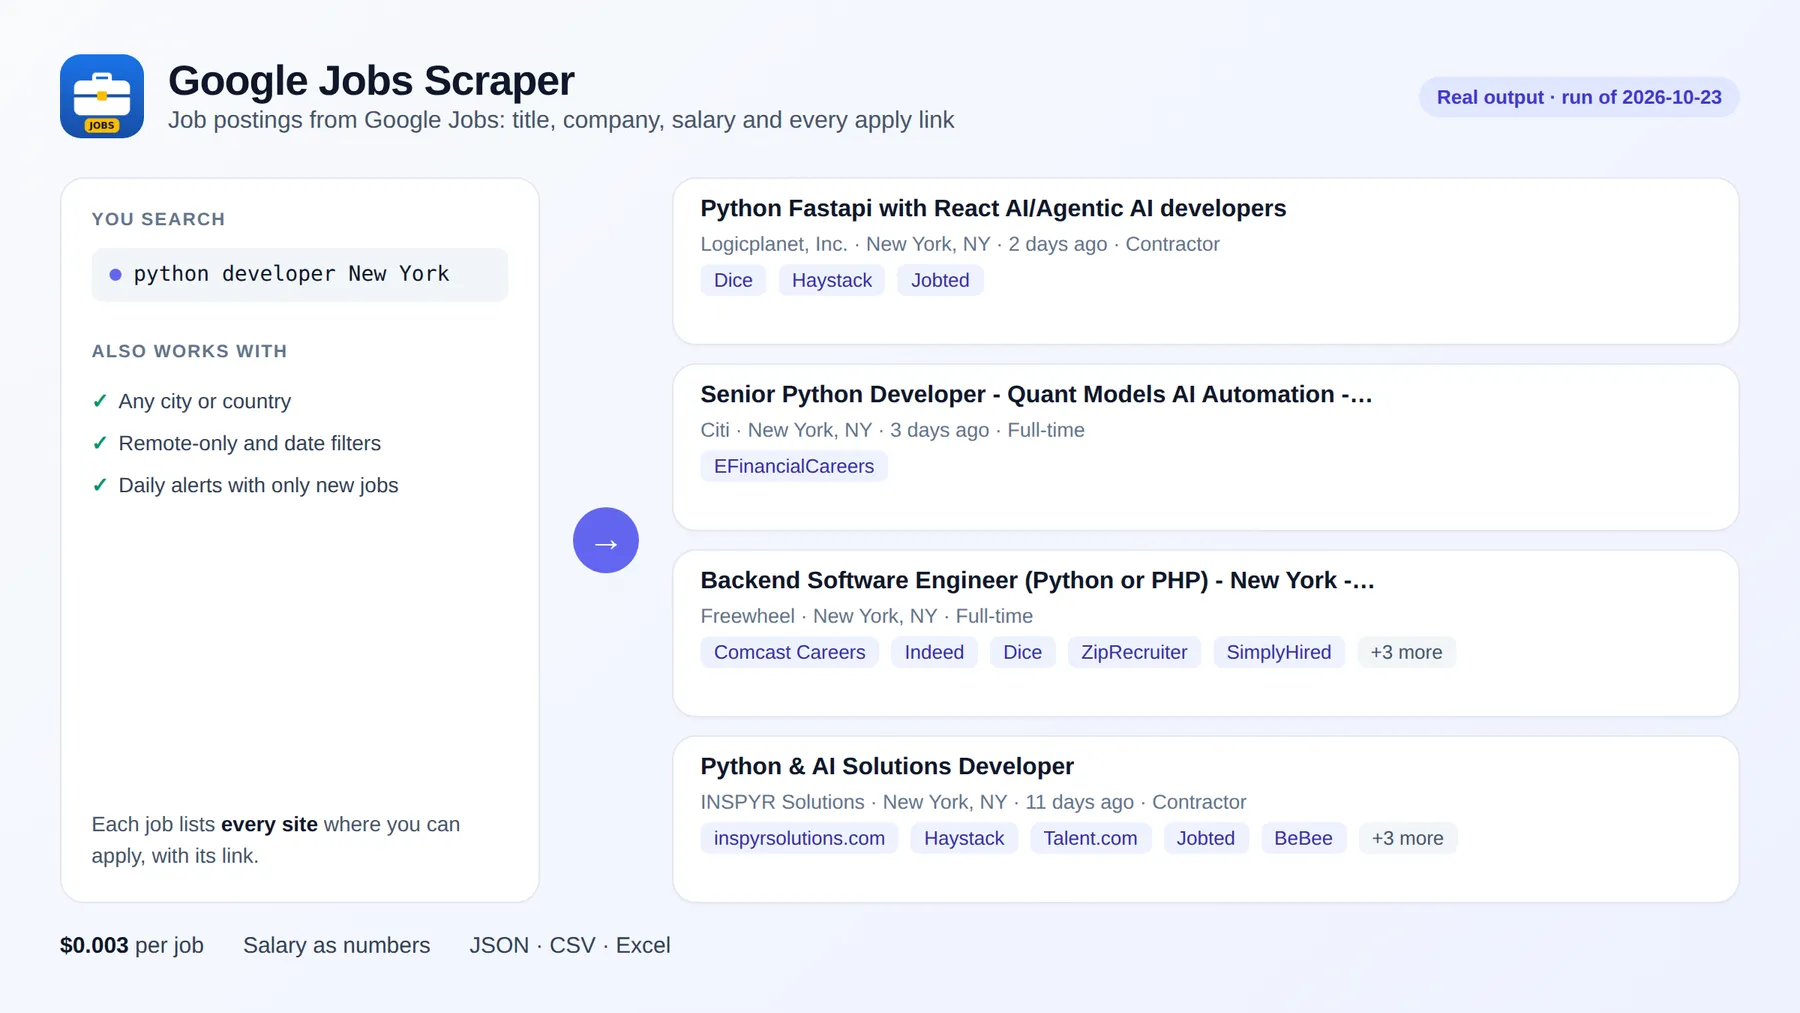Image resolution: width=1800 pixels, height=1013 pixels.
Task: Click the Salary as numbers text
Action: pos(337,945)
